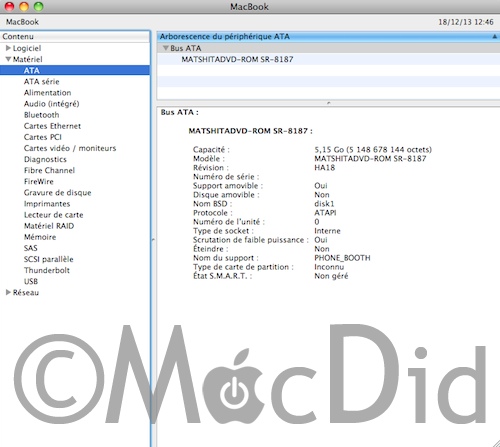Select Alimentation in the hardware list
The width and height of the screenshot is (500, 447).
pos(47,93)
